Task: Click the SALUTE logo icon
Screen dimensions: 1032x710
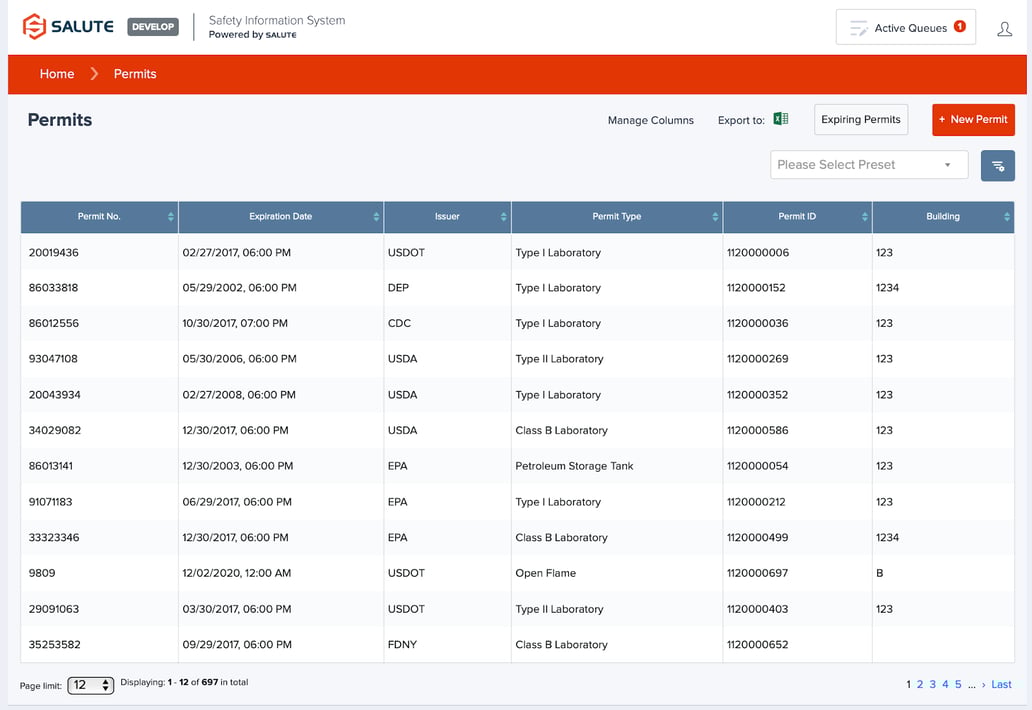Action: click(x=34, y=27)
